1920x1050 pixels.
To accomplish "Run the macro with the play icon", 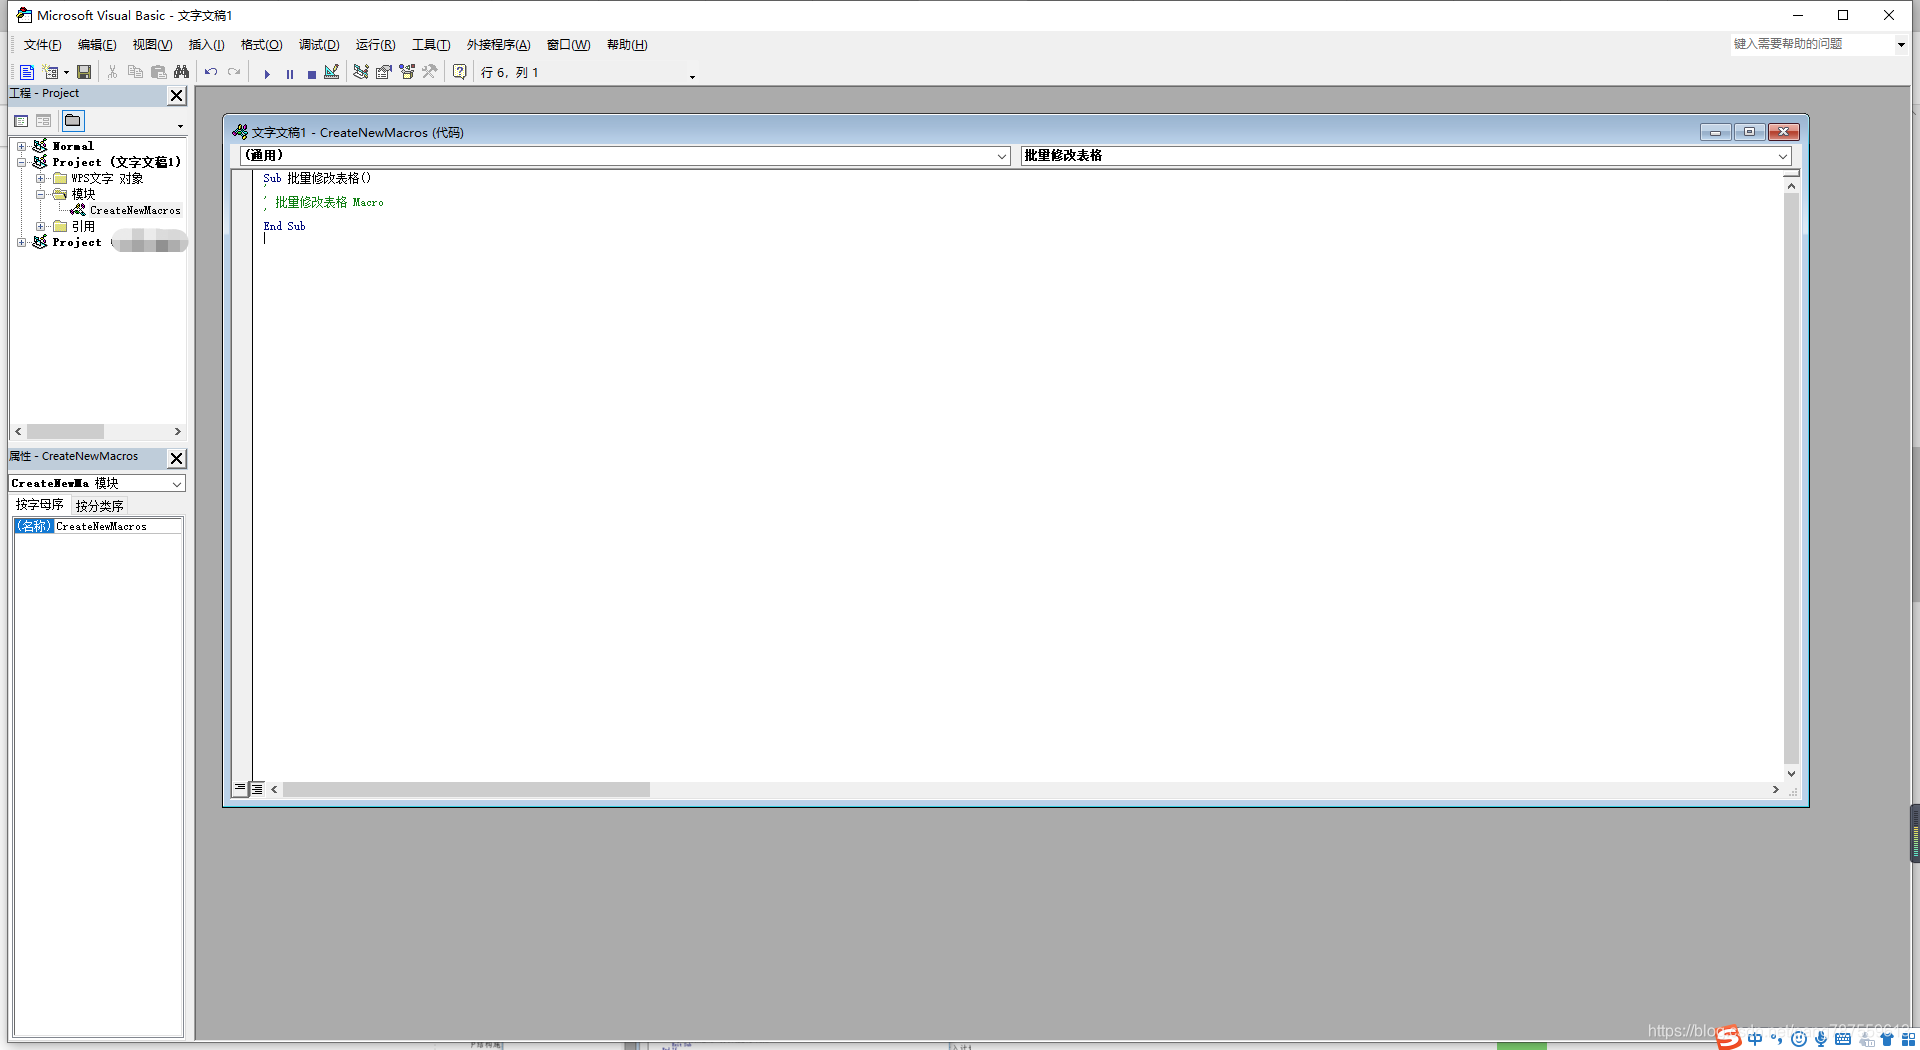I will [x=266, y=73].
